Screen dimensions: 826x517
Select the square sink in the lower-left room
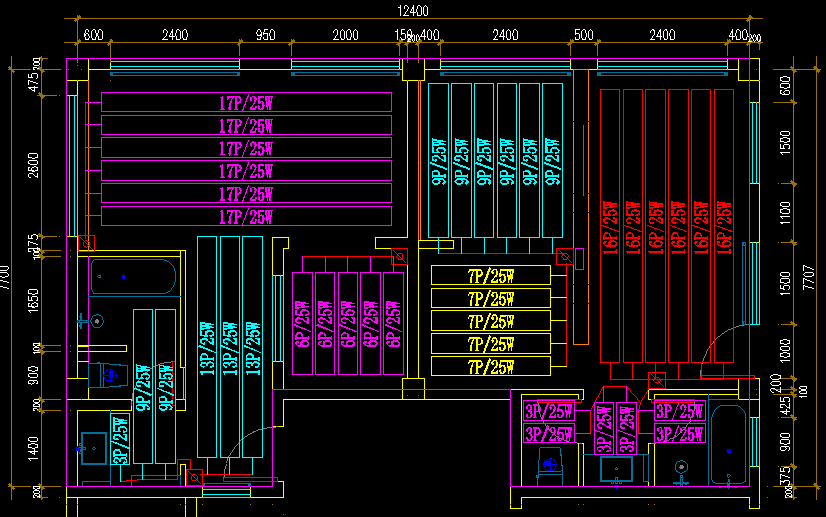(x=94, y=448)
